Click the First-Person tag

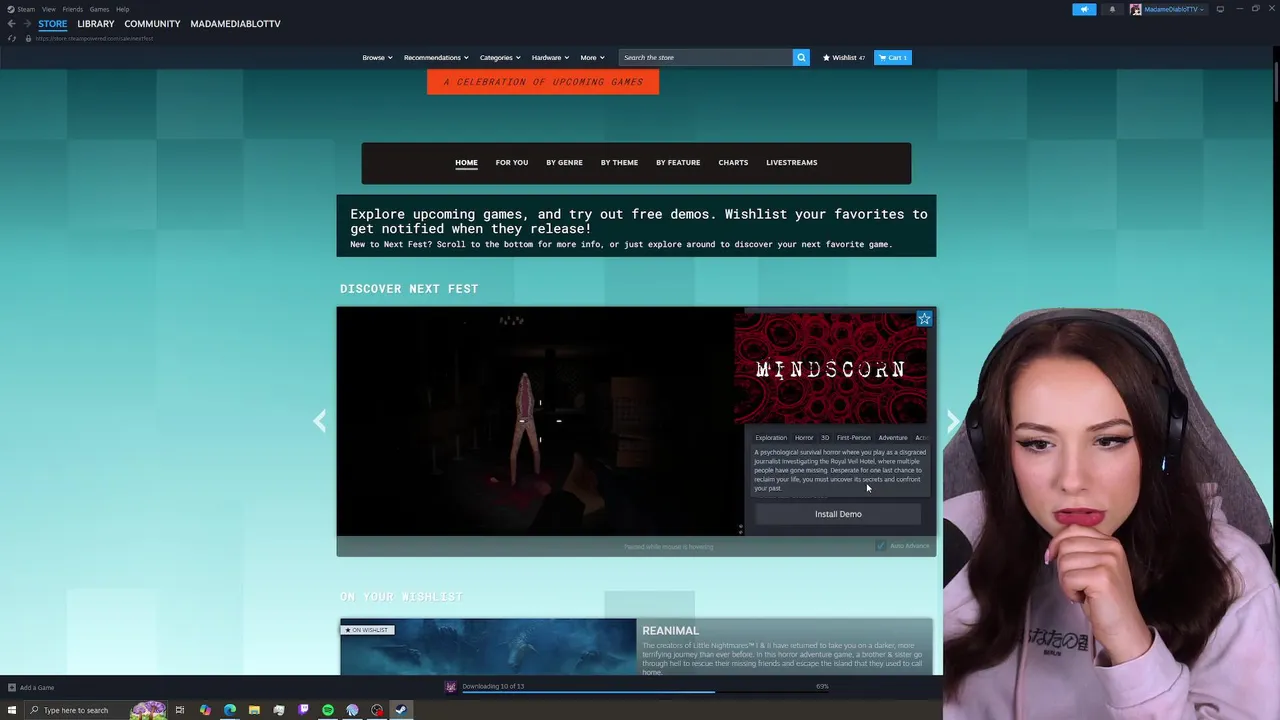(854, 437)
